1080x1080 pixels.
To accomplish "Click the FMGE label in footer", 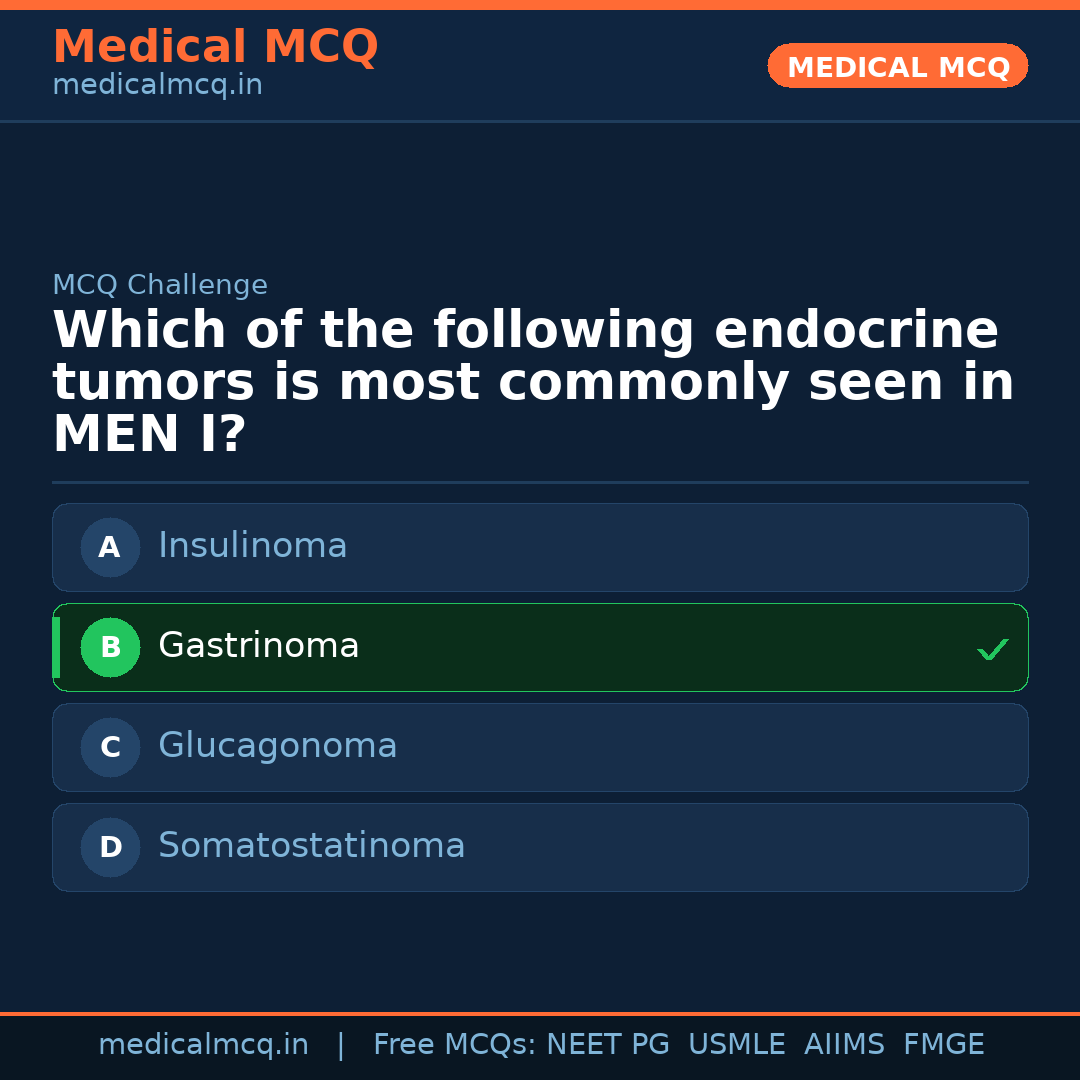I will [x=943, y=1045].
